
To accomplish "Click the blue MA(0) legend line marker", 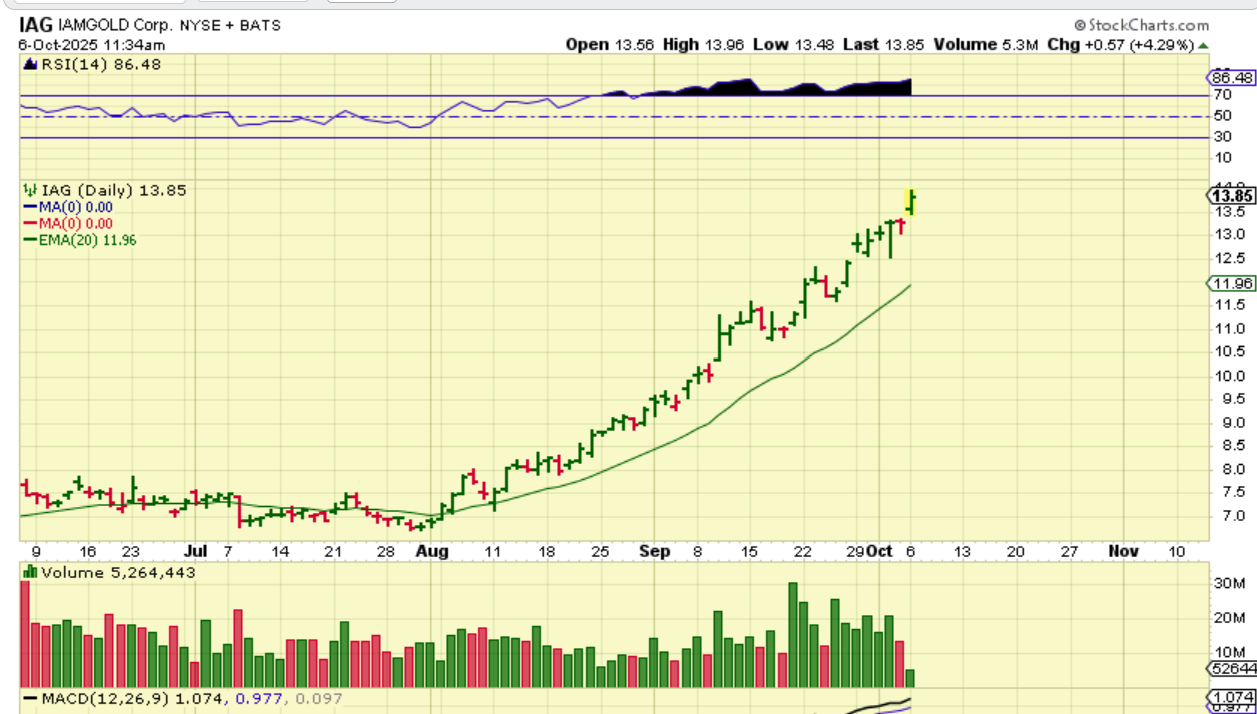I will (x=30, y=207).
